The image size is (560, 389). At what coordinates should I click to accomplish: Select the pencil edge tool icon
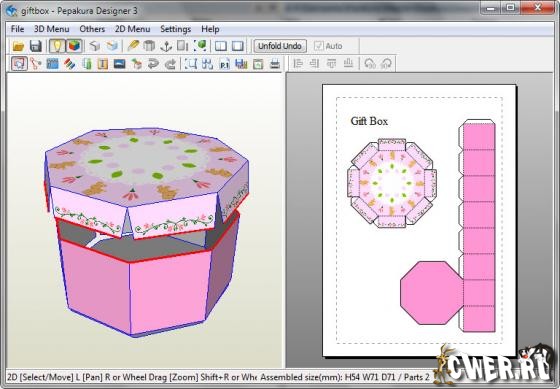click(x=133, y=46)
